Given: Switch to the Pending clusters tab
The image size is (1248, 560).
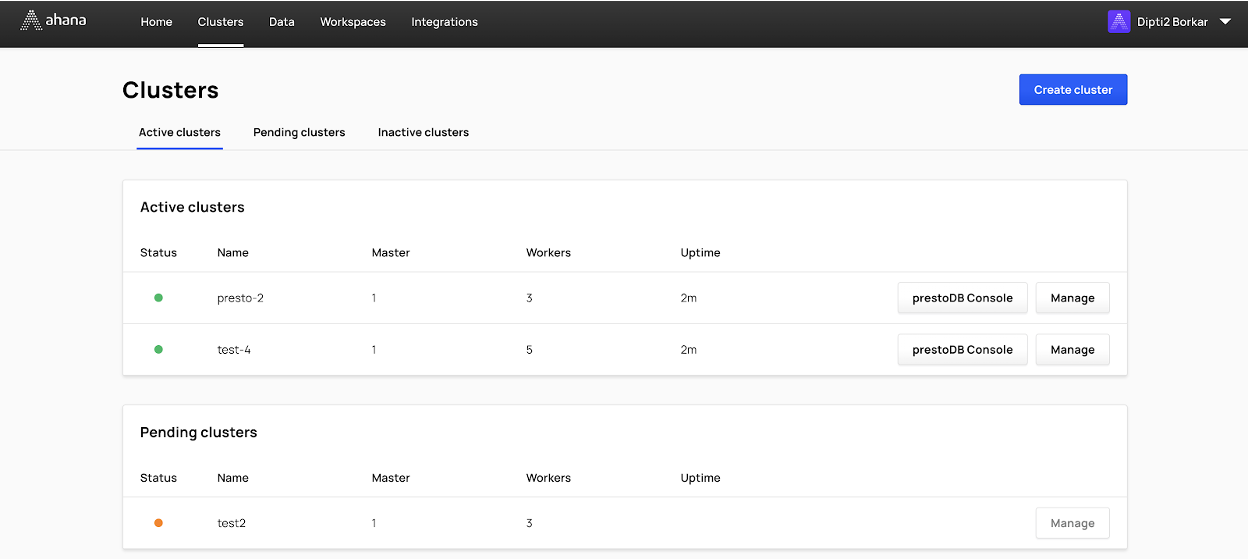Looking at the screenshot, I should pos(299,132).
